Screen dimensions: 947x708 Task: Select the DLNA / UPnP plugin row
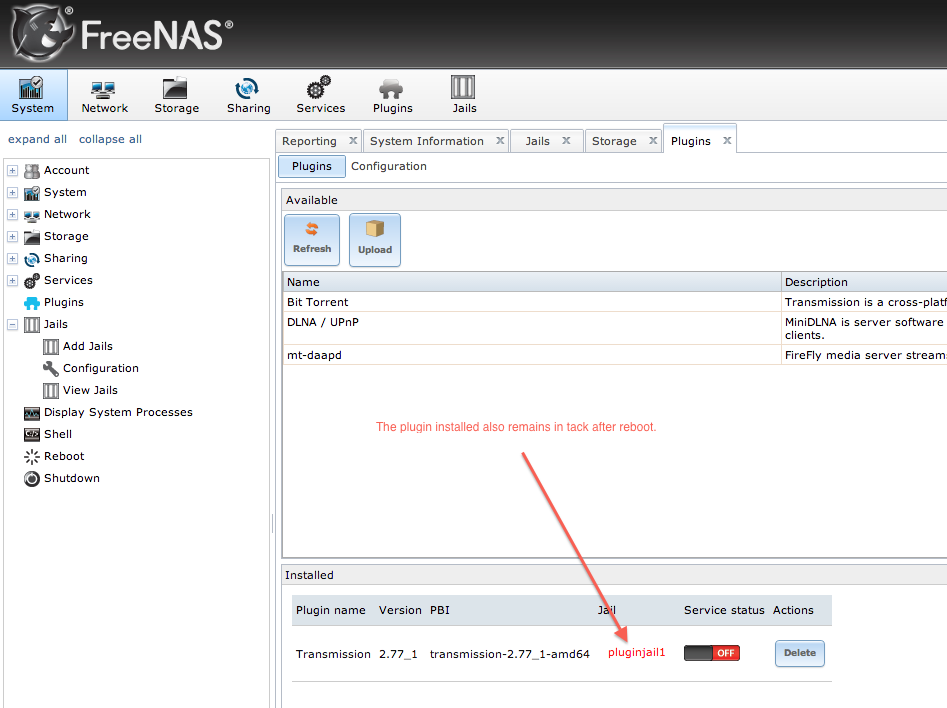click(x=615, y=328)
